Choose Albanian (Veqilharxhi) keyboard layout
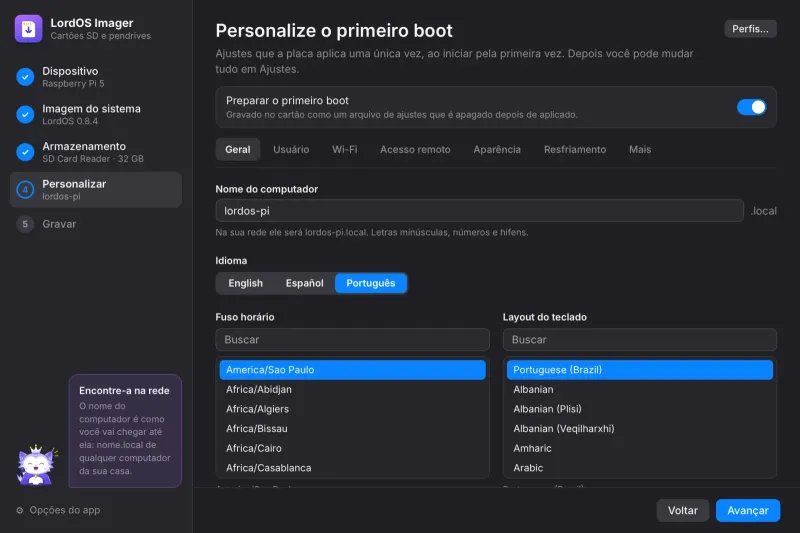Viewport: 800px width, 533px height. tap(640, 429)
